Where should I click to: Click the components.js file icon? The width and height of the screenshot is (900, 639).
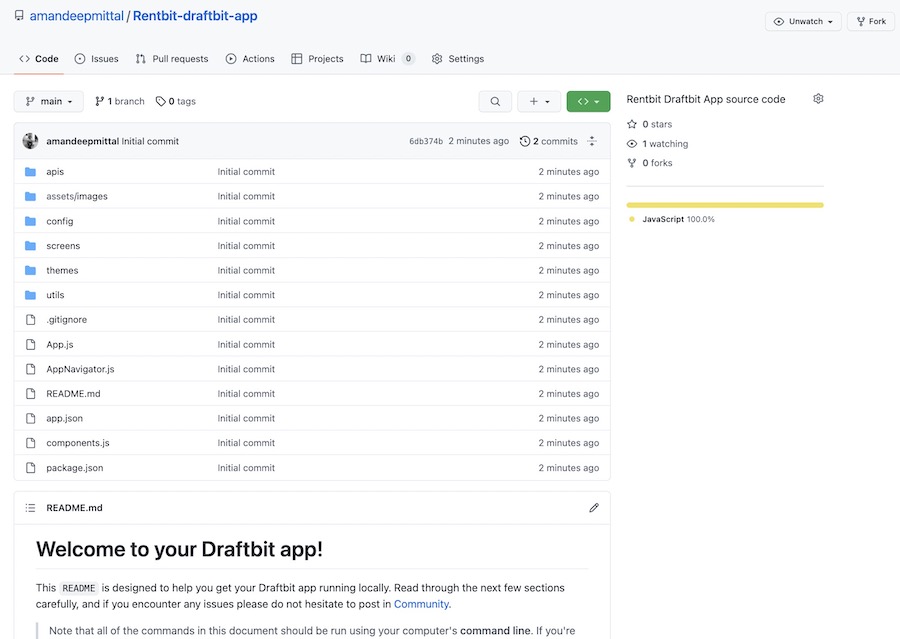30,443
